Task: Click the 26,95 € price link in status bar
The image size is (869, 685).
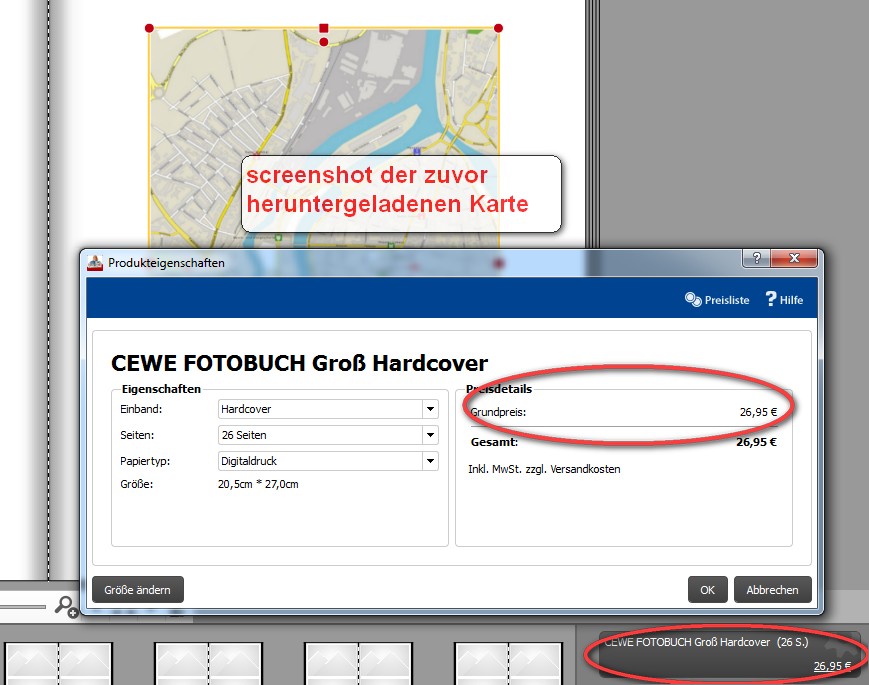Action: pos(832,666)
